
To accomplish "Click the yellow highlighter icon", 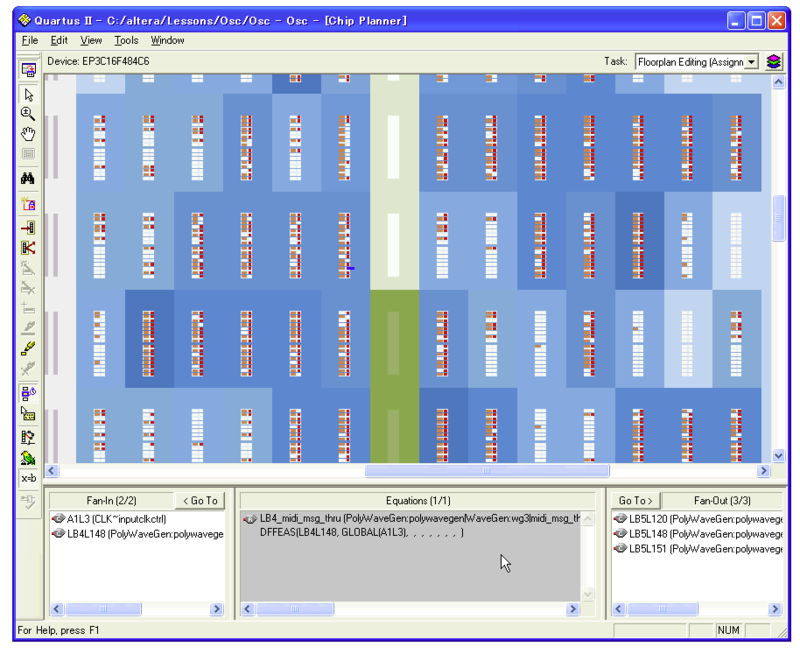I will coord(28,348).
